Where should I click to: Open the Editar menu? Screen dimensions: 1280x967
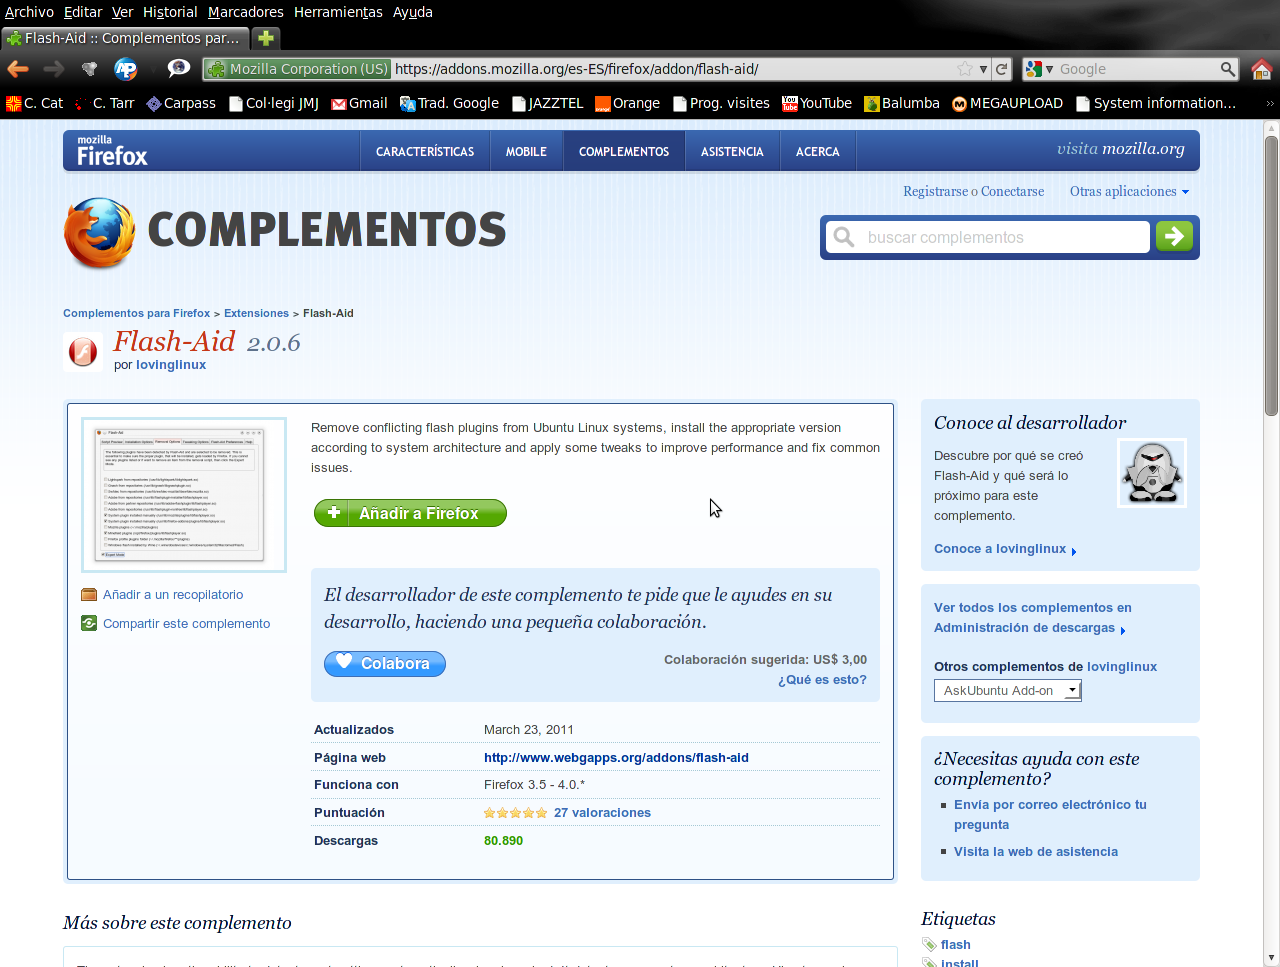83,12
